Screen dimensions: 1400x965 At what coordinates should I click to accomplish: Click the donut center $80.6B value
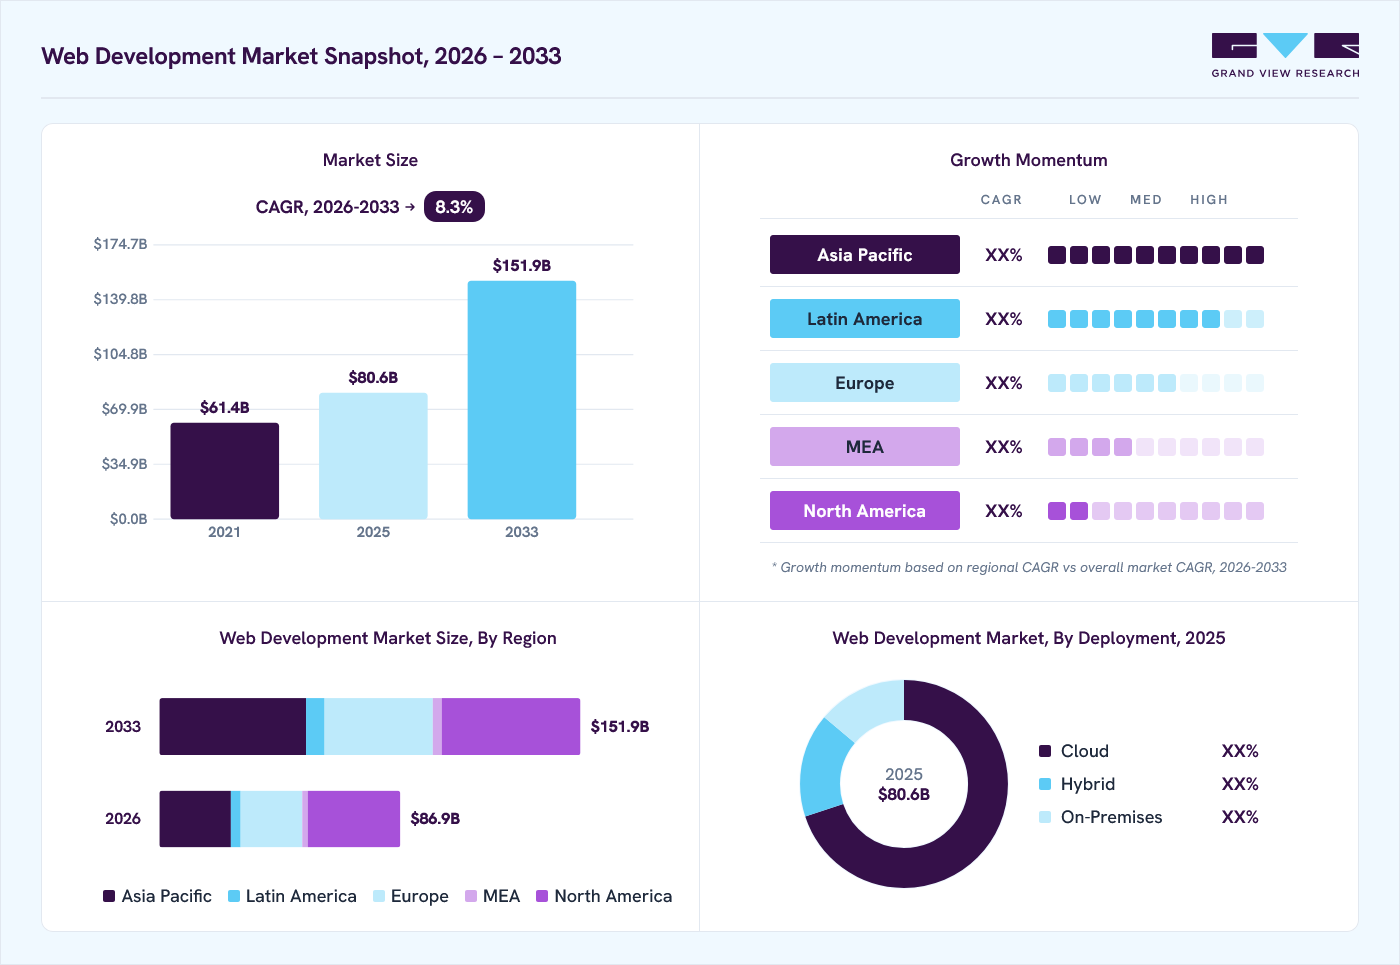point(904,795)
